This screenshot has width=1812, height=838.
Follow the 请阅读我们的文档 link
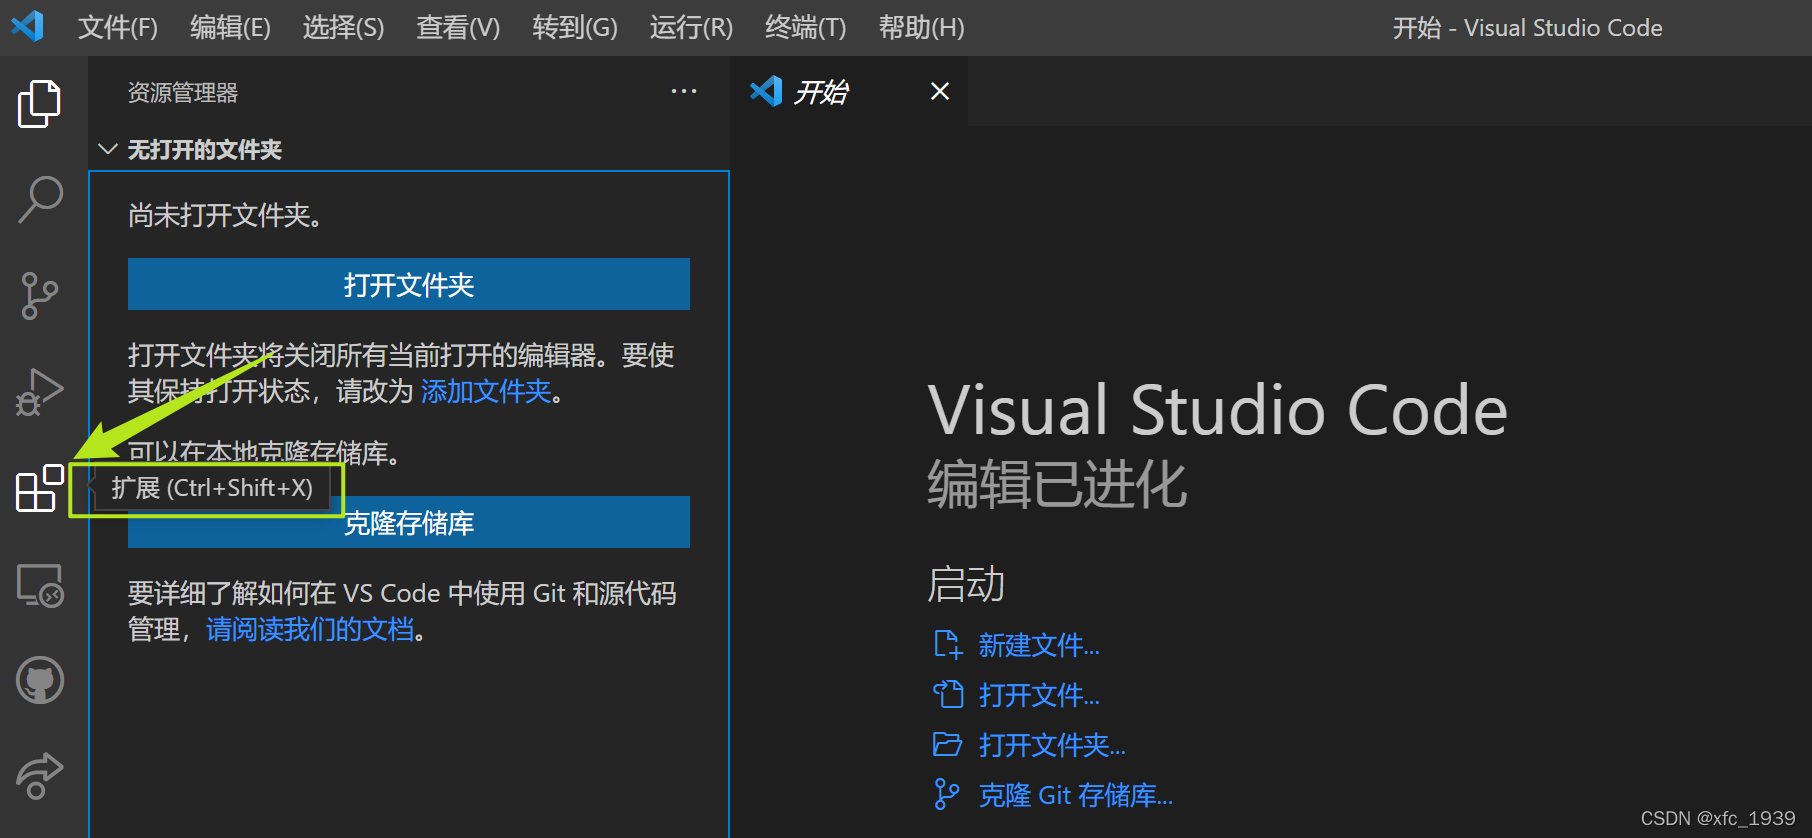310,629
